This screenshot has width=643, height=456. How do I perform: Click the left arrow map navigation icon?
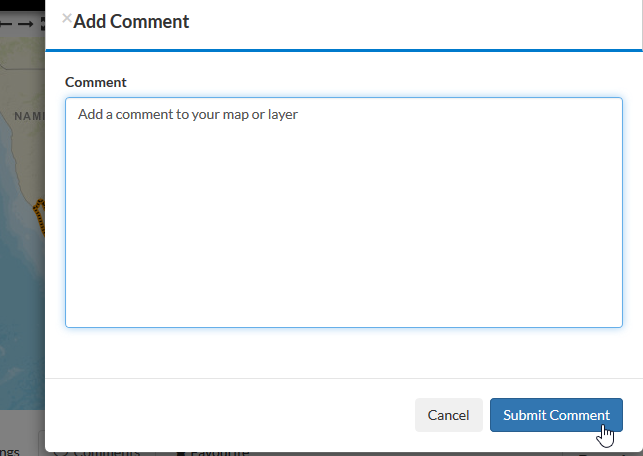5,24
